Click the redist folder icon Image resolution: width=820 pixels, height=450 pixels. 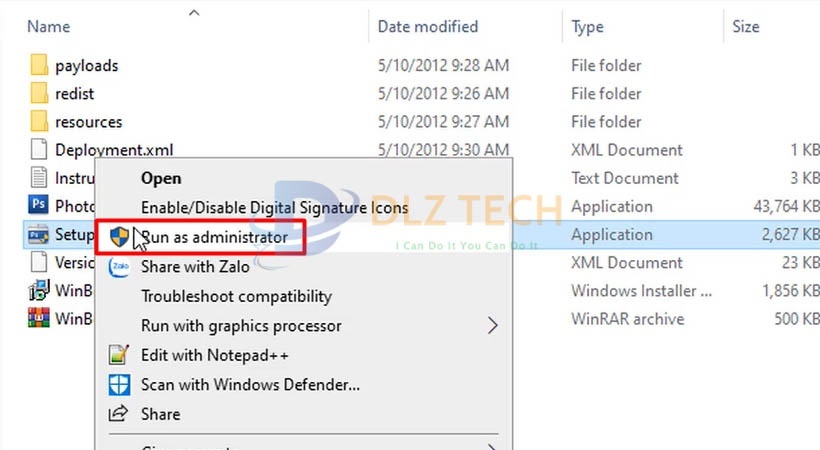[39, 94]
